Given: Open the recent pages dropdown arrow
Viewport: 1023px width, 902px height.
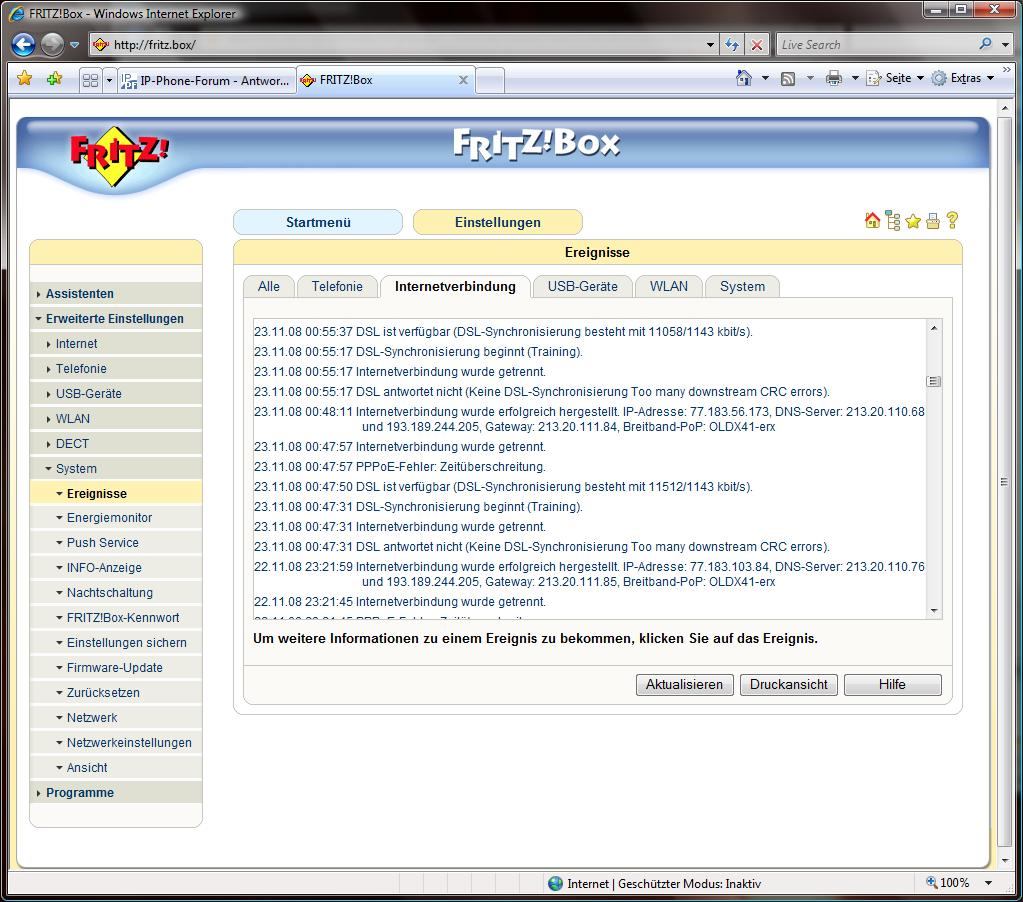Looking at the screenshot, I should tap(74, 45).
